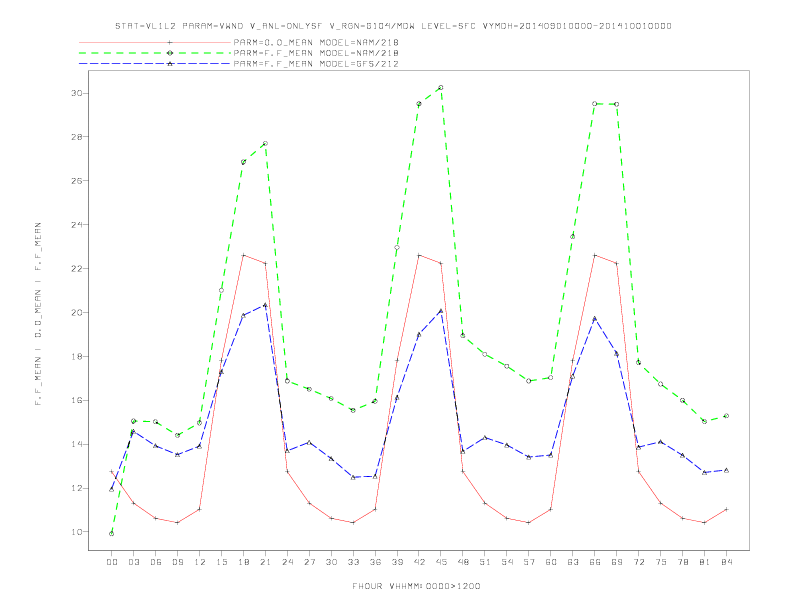Click x-axis tick label 24
The image size is (792, 612).
287,562
